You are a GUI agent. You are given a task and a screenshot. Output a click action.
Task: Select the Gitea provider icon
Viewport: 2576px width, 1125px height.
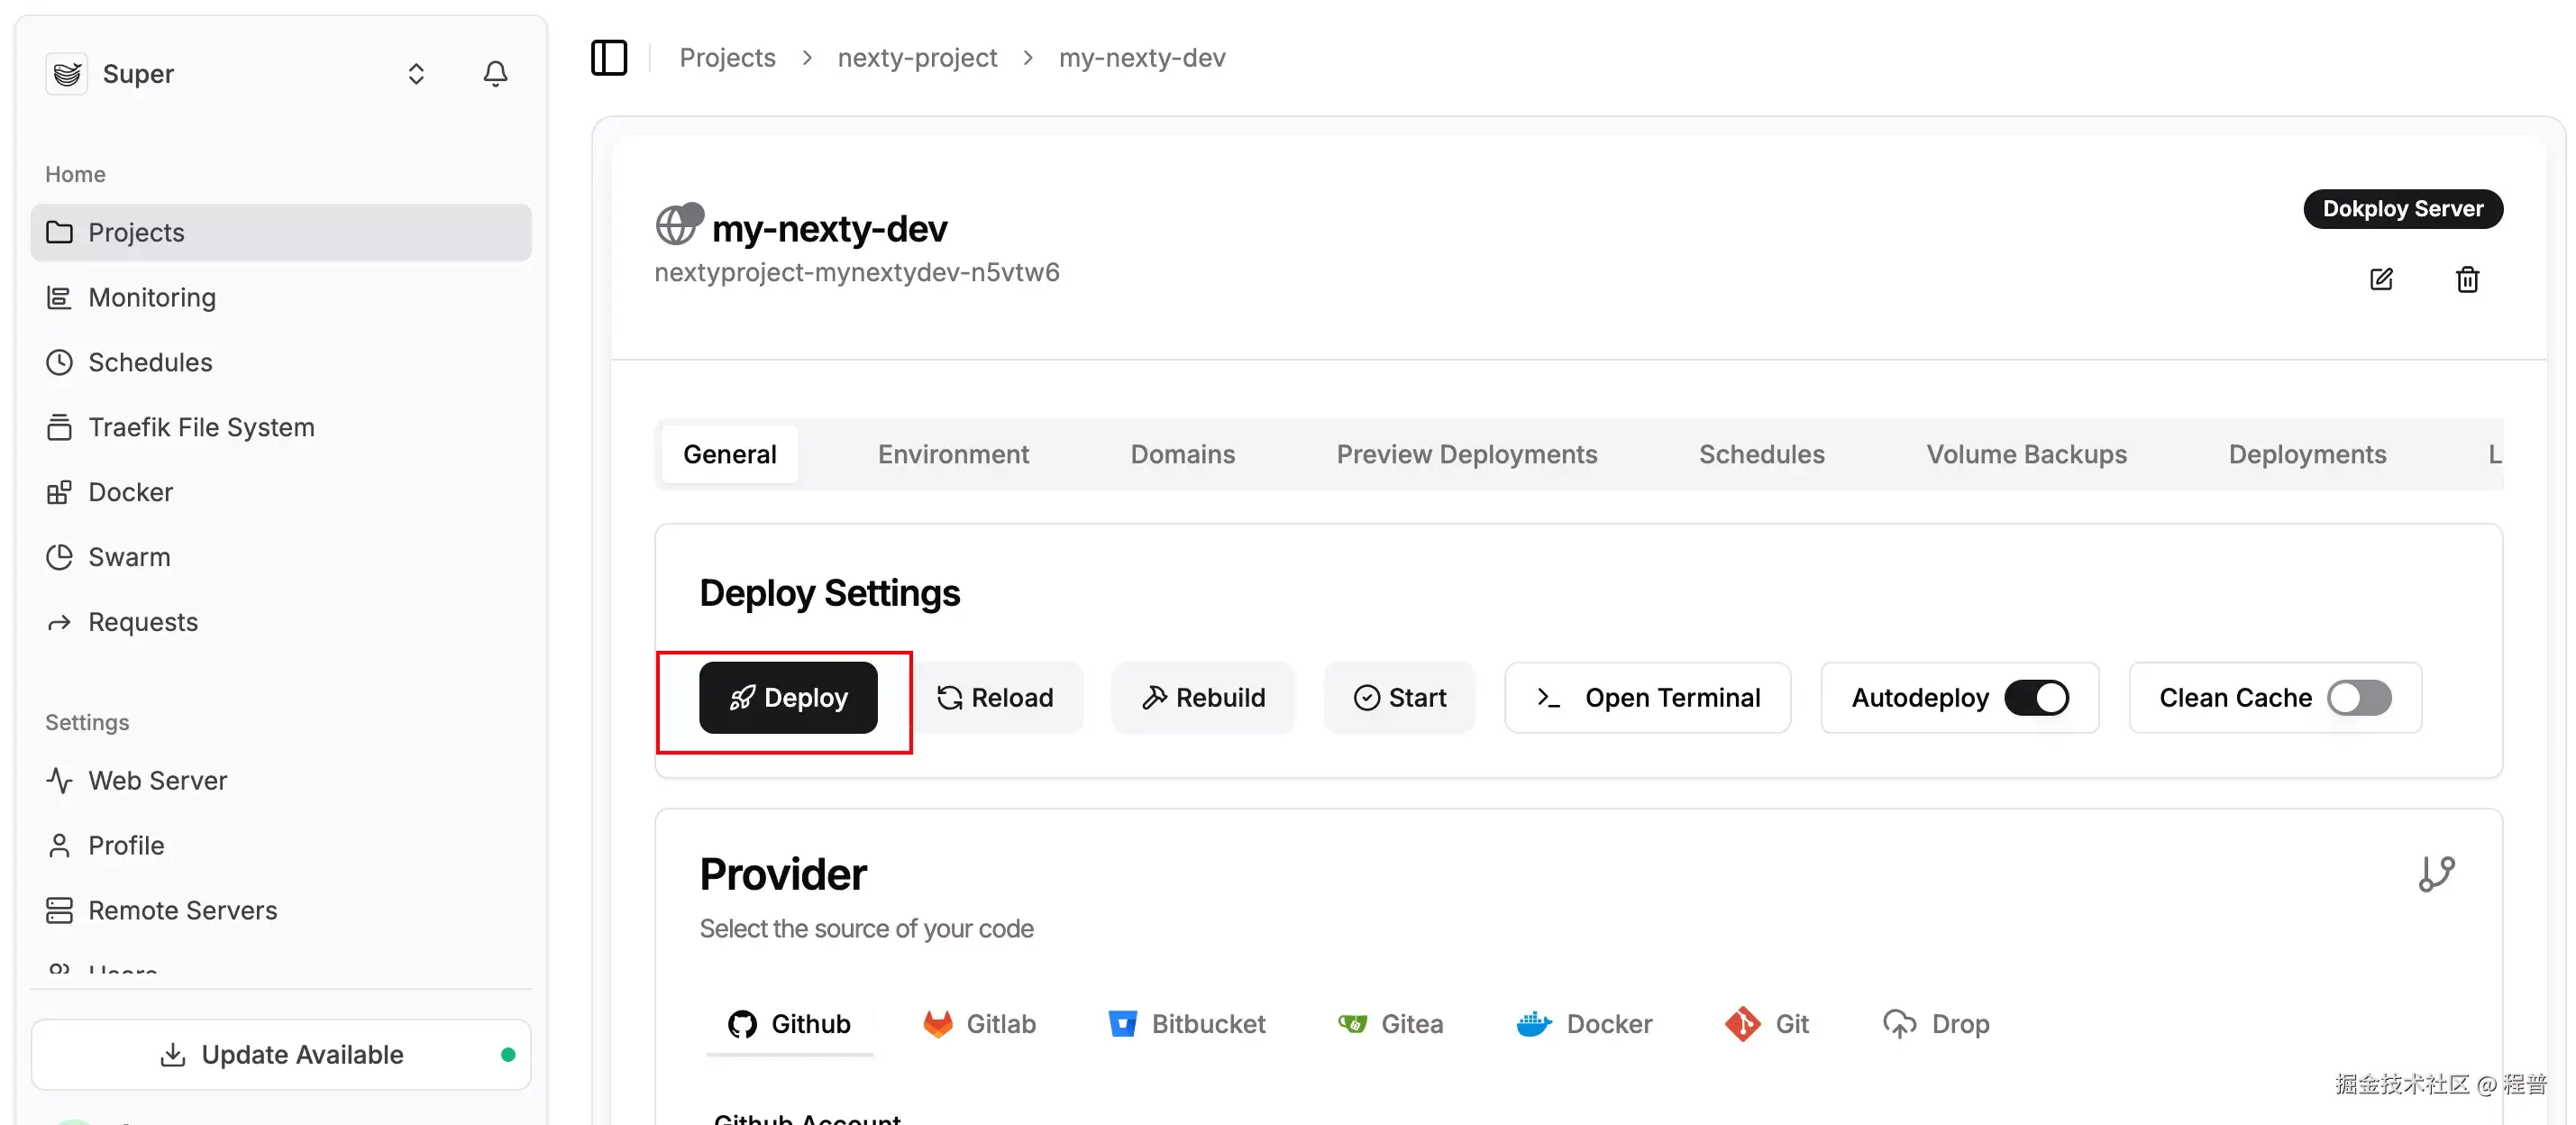click(x=1352, y=1023)
